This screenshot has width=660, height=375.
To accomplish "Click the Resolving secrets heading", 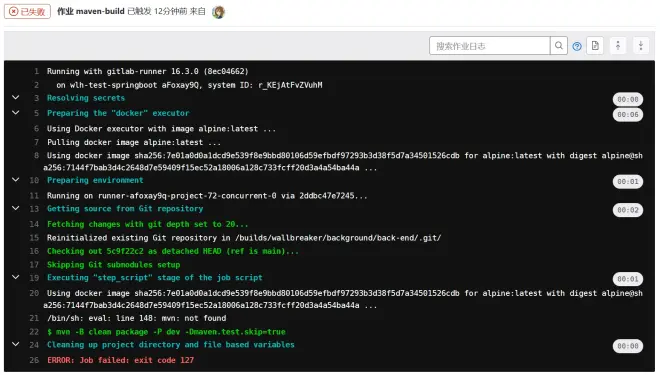I will click(x=86, y=98).
